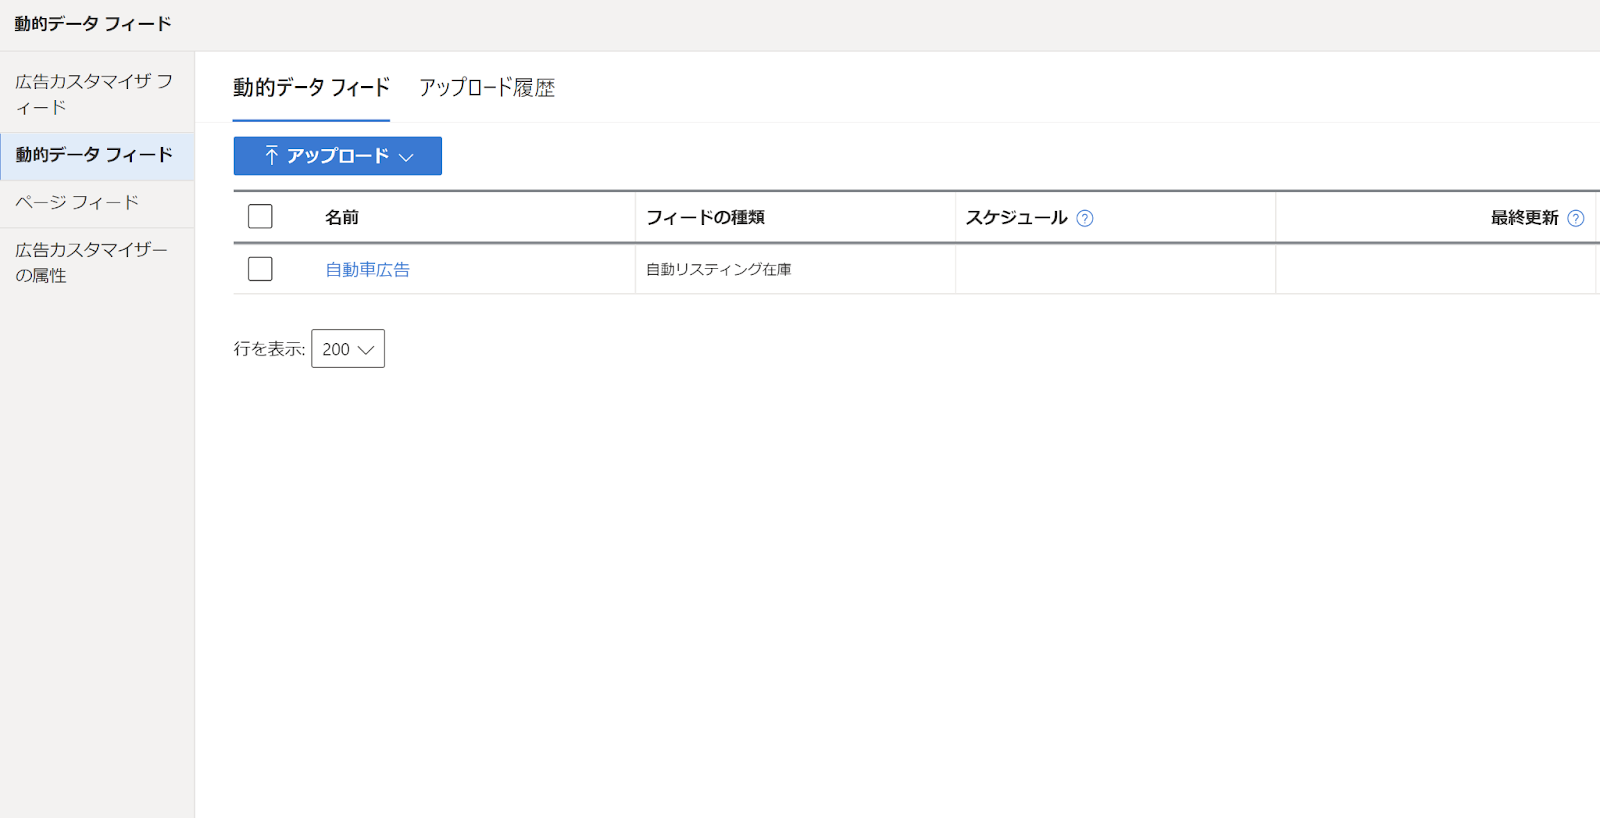Click the help icon next to スケジュール
The height and width of the screenshot is (818, 1600).
pyautogui.click(x=1085, y=218)
